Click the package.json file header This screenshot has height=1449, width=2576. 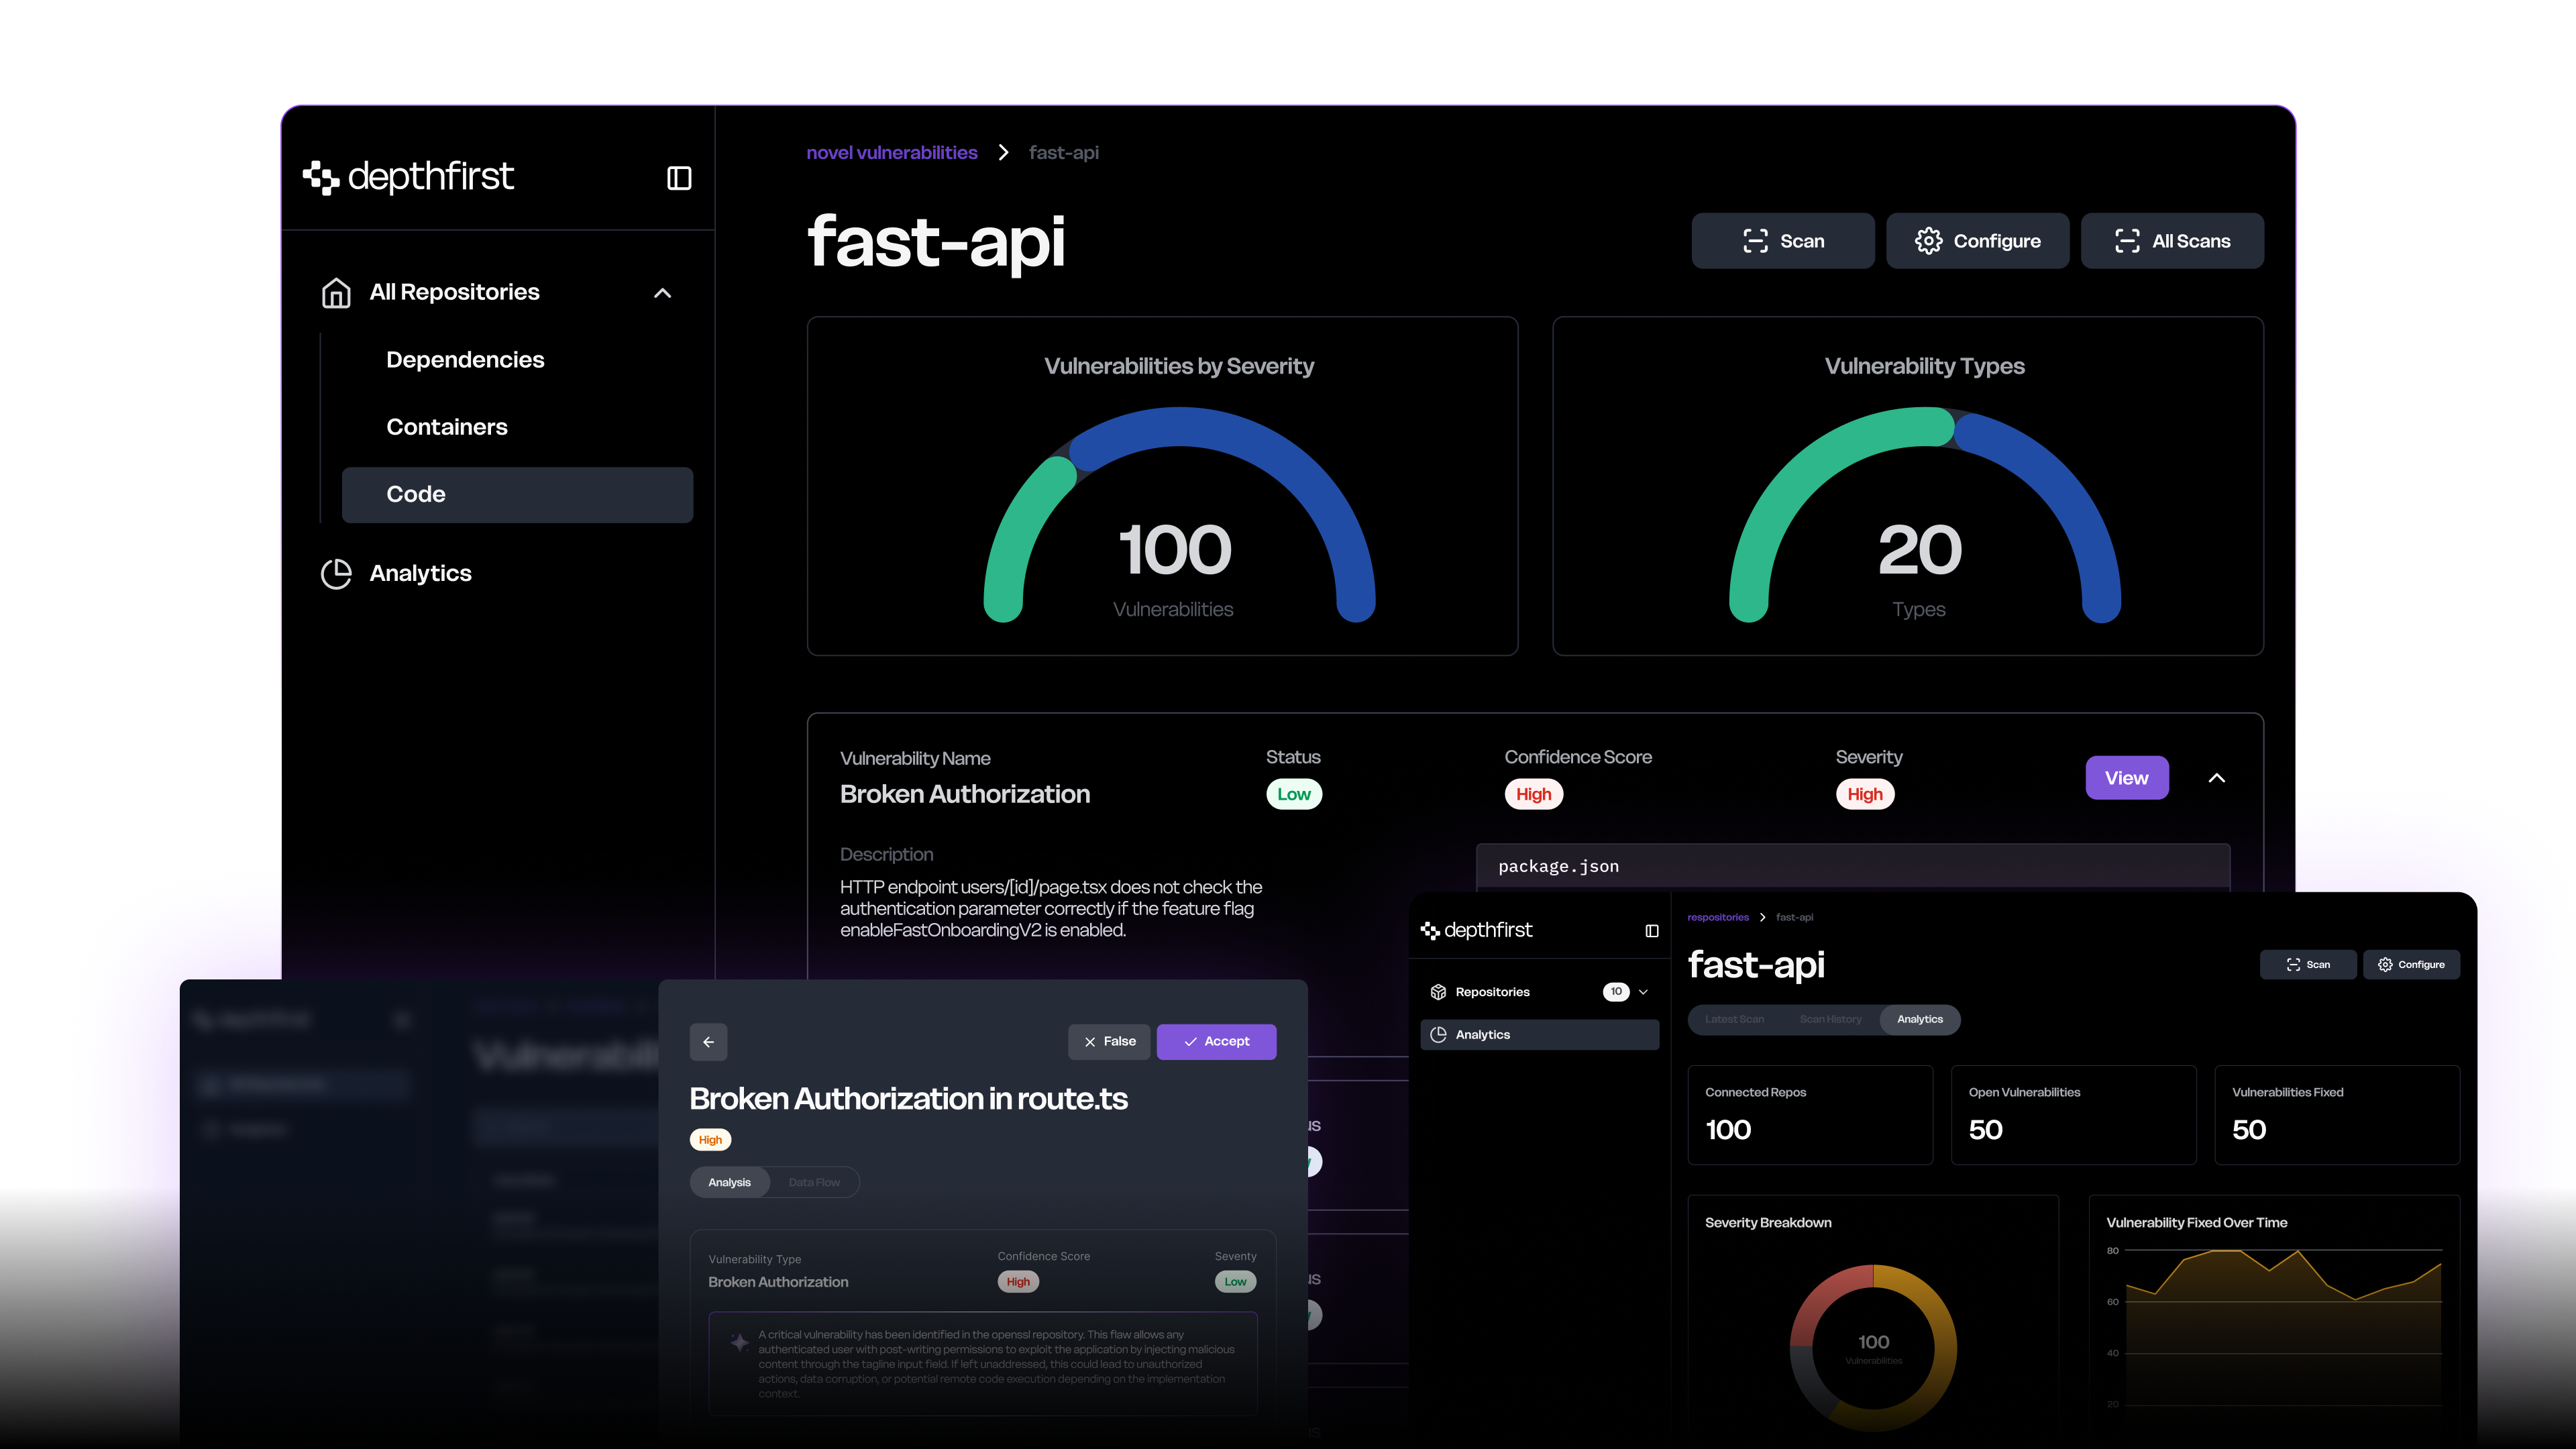click(1852, 866)
